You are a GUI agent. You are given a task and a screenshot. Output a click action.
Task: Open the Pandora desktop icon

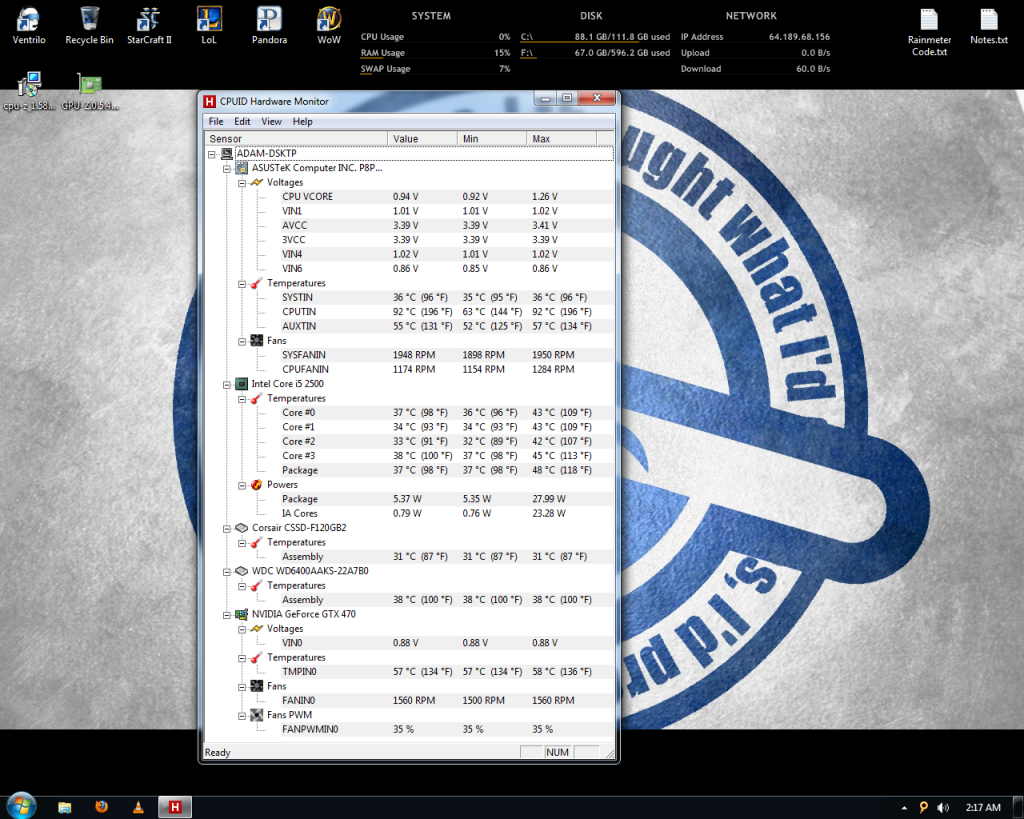click(268, 20)
